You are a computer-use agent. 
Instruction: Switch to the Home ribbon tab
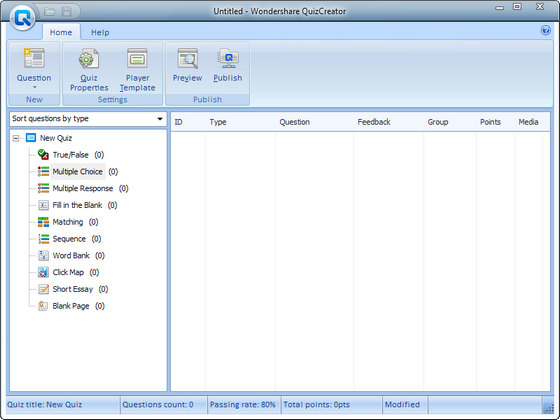[61, 32]
